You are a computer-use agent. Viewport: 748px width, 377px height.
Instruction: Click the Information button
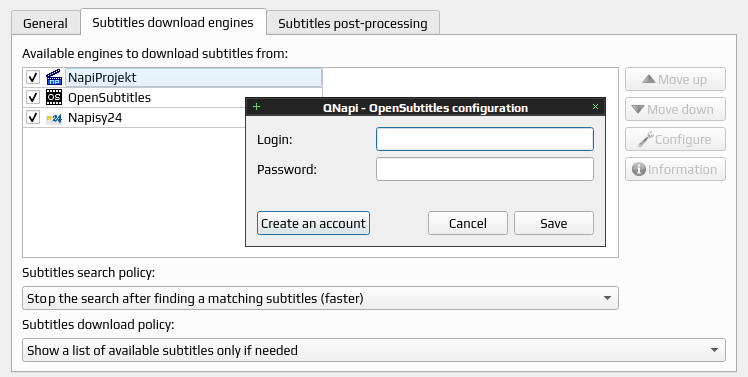675,169
